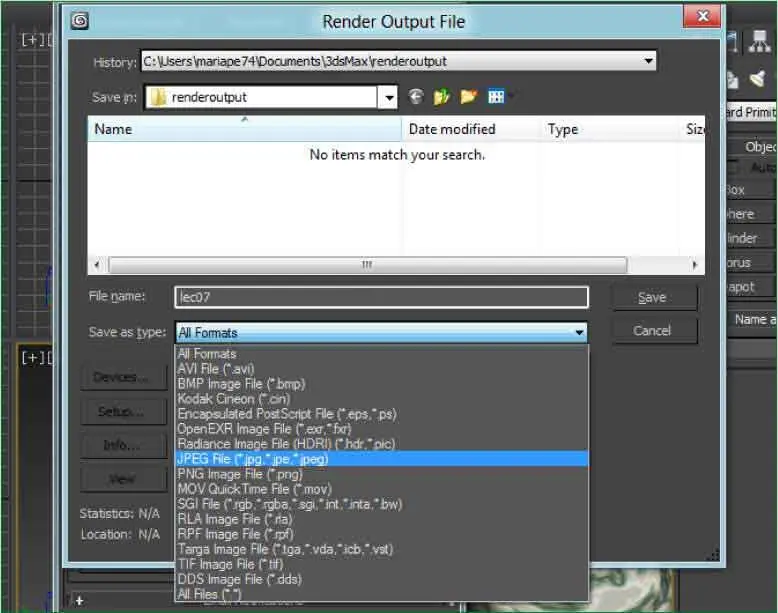Screen dimensions: 778x613
Task: Click the back navigation icon
Action: click(416, 97)
